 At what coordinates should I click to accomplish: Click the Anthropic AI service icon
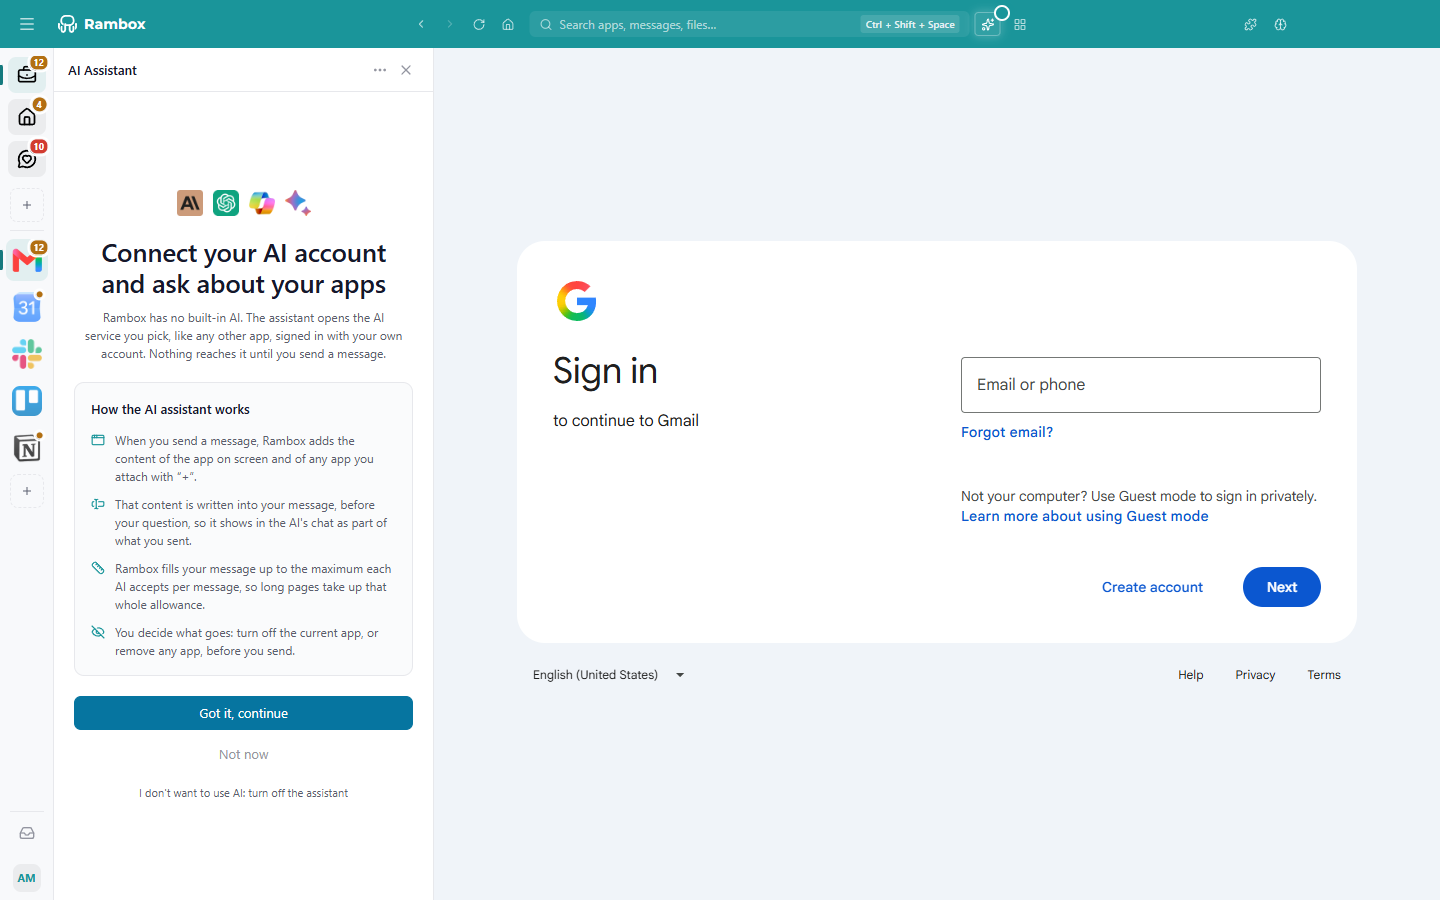190,203
